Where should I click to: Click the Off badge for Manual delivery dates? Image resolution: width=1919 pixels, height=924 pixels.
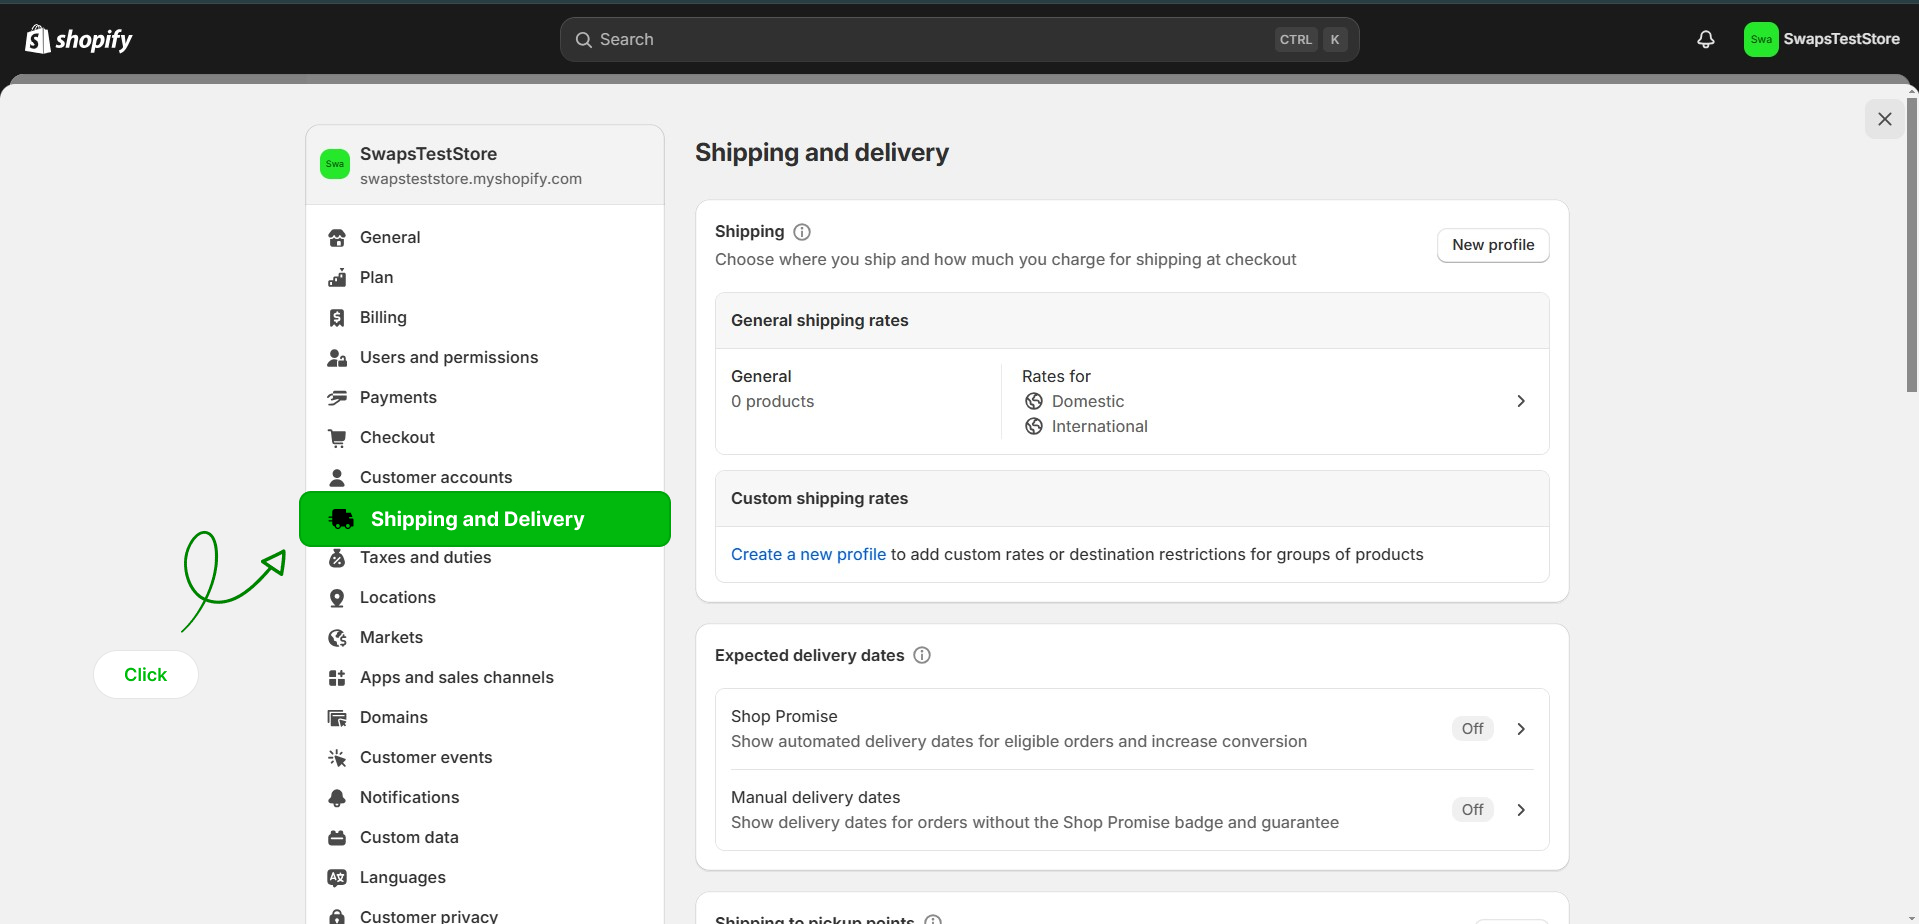(x=1472, y=810)
